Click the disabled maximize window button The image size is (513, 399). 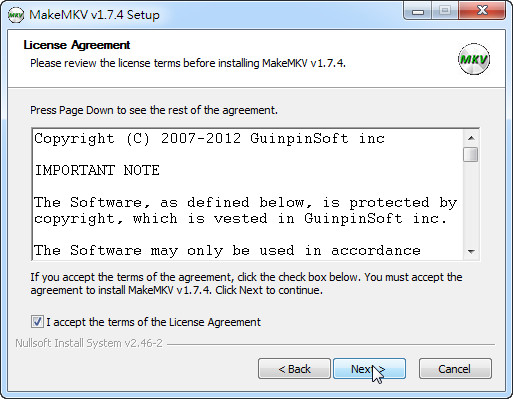(x=445, y=11)
